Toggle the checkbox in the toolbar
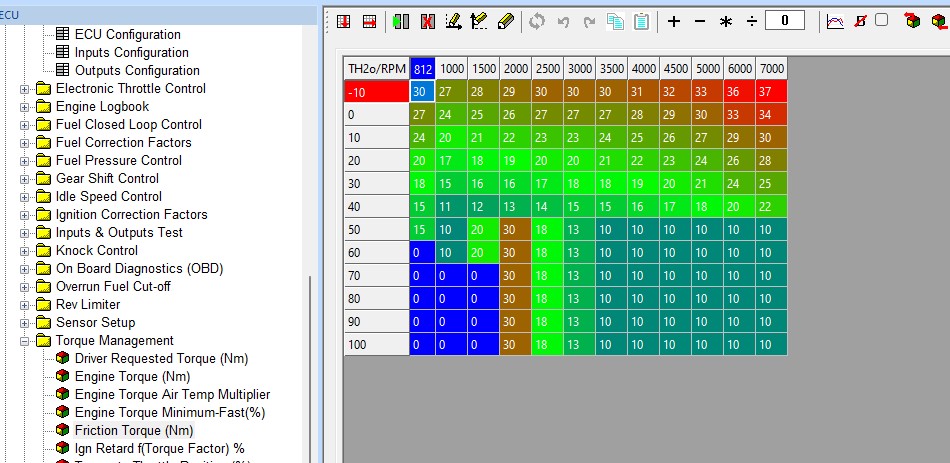The height and width of the screenshot is (463, 950). [881, 20]
